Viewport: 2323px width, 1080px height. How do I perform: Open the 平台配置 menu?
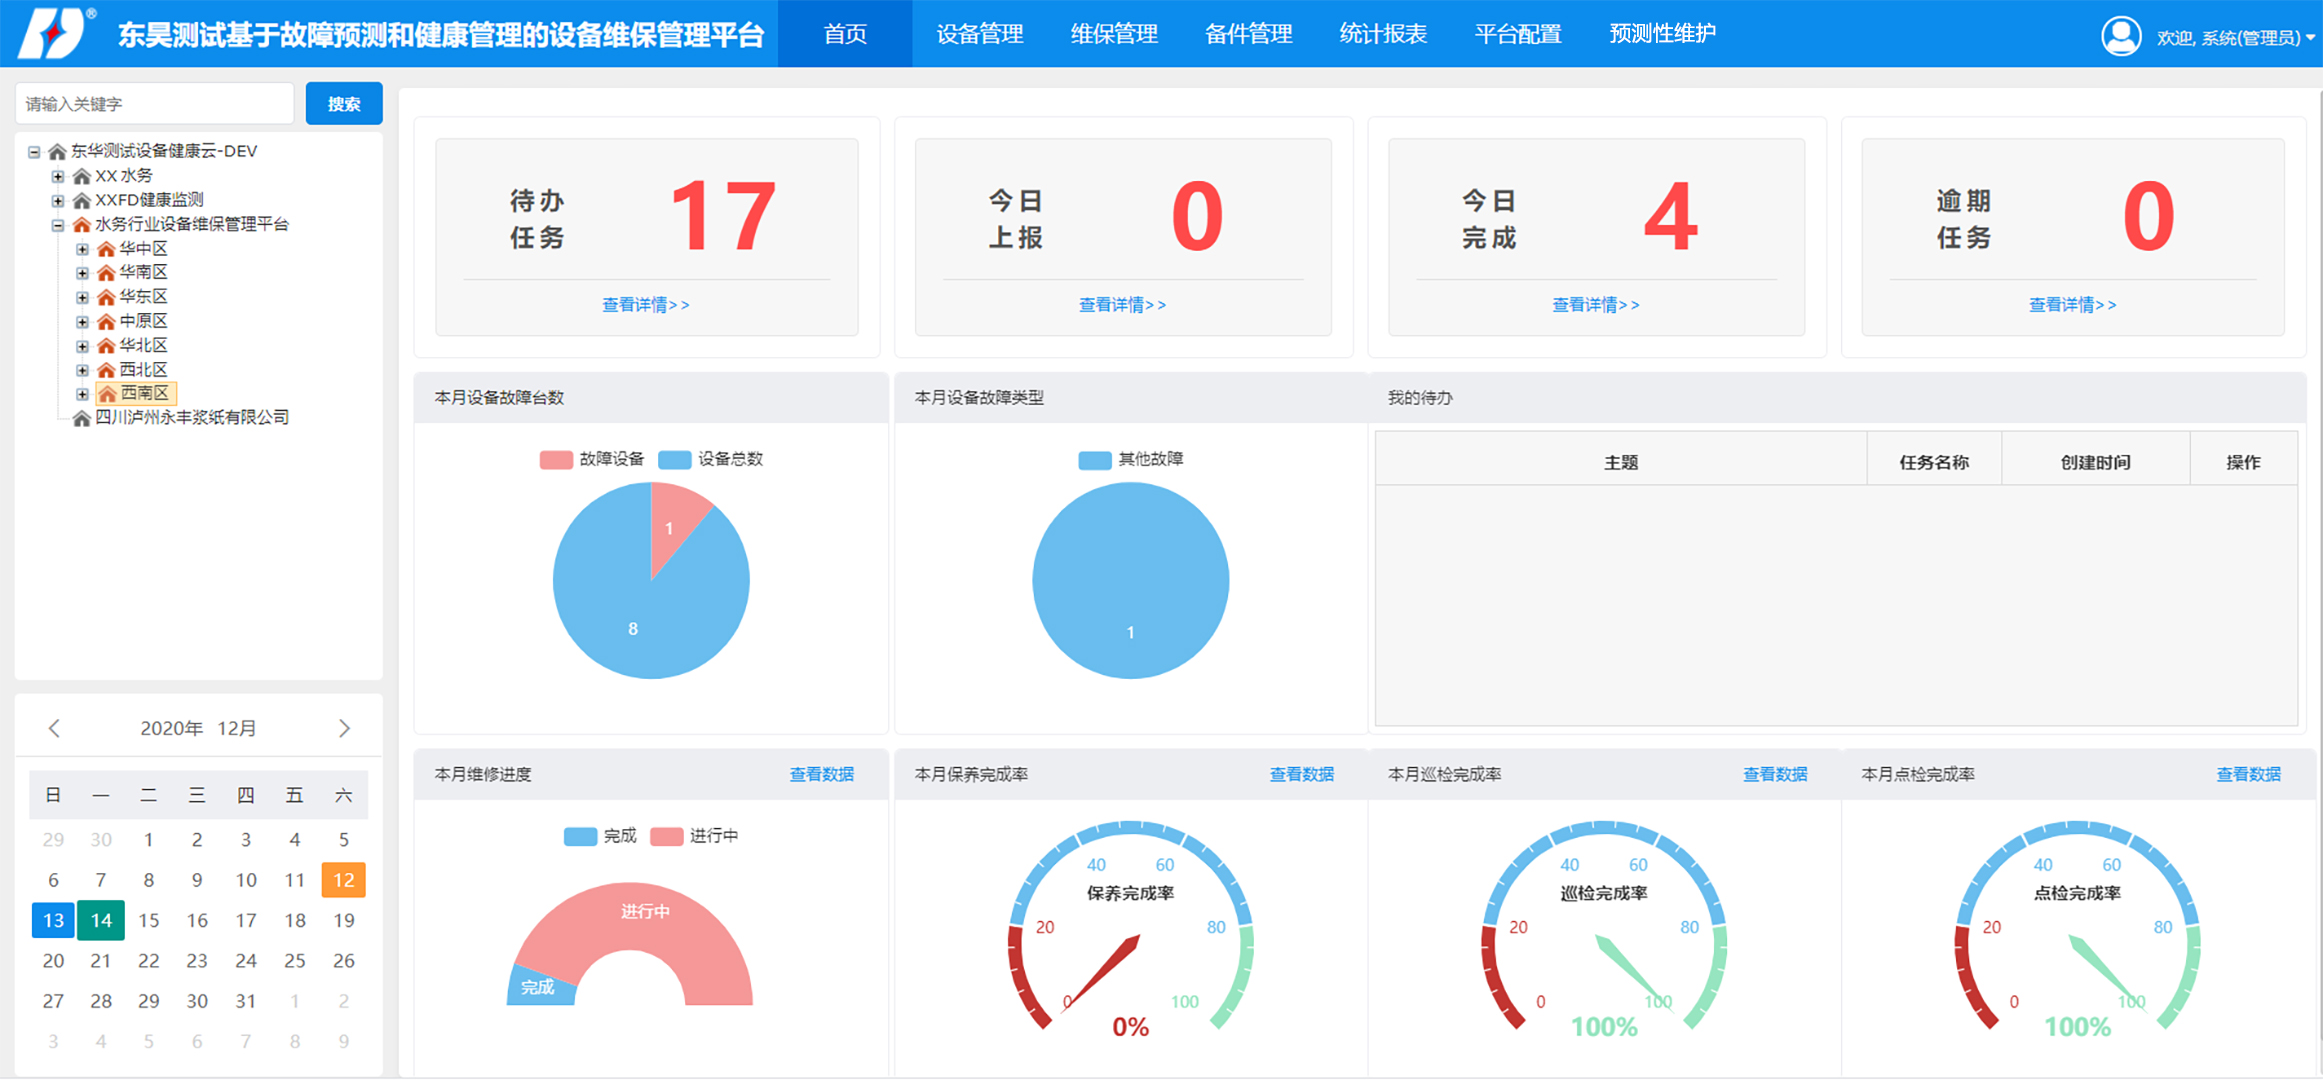pyautogui.click(x=1518, y=34)
